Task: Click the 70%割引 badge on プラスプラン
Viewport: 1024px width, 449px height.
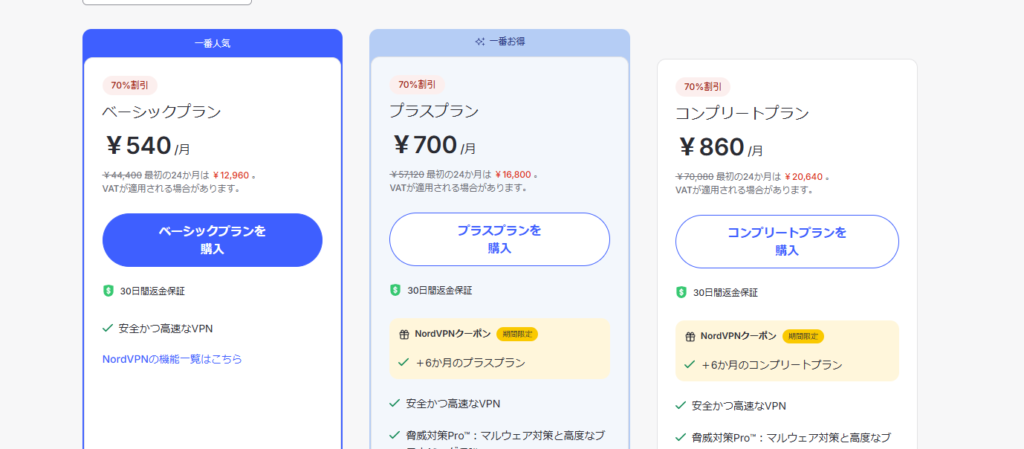Action: tap(417, 85)
